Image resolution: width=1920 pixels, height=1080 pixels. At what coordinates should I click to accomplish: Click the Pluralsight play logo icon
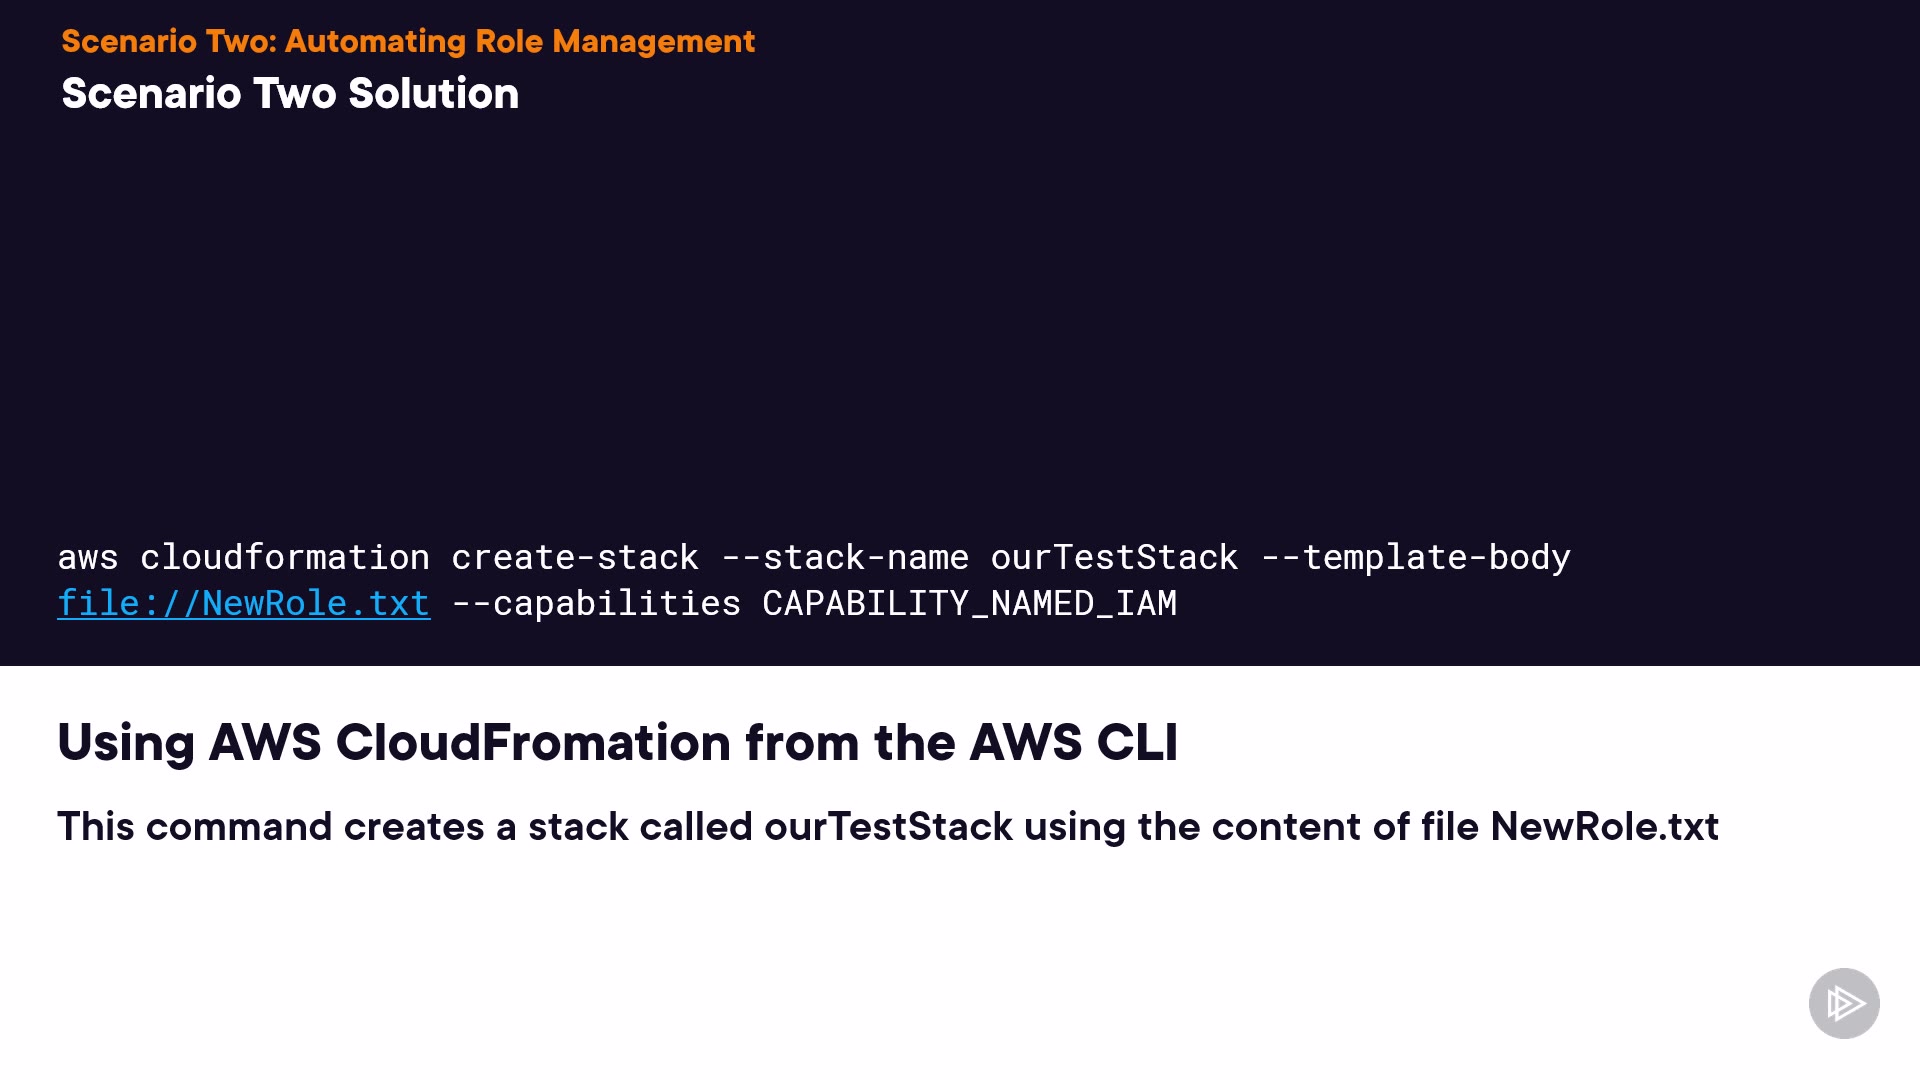coord(1844,1003)
